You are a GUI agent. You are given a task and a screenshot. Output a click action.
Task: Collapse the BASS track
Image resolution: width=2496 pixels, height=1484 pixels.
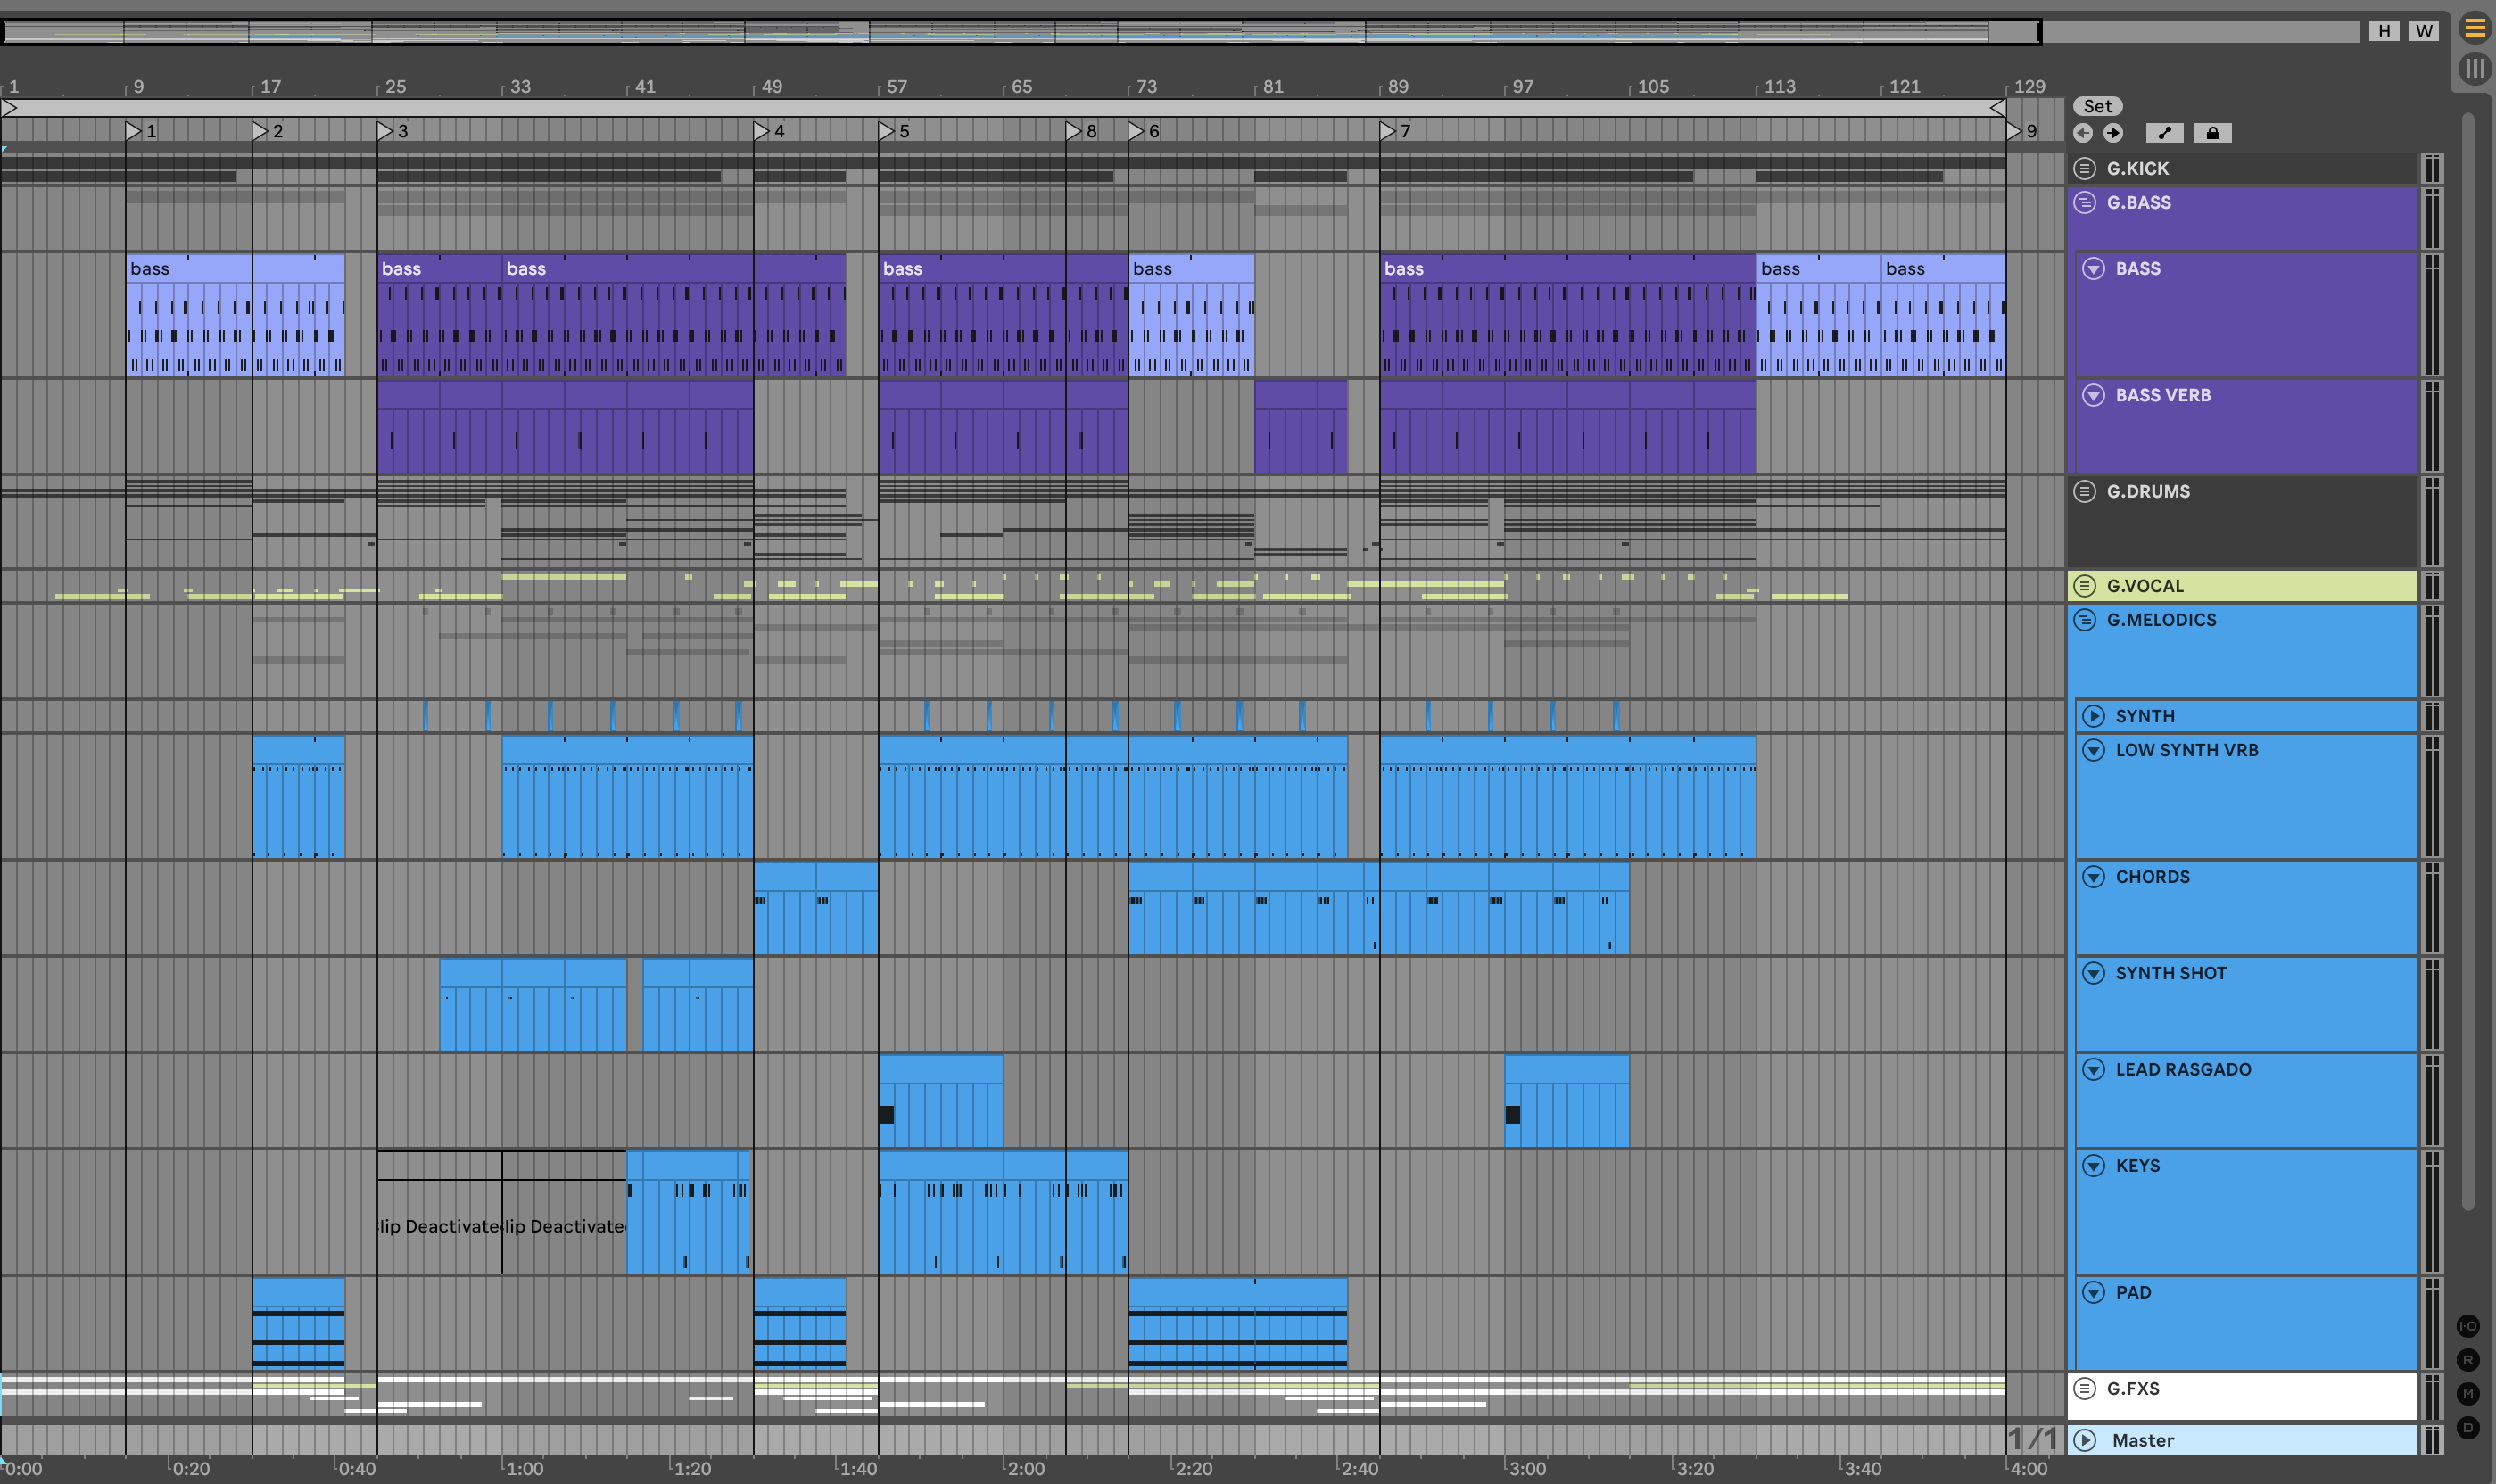point(2093,268)
